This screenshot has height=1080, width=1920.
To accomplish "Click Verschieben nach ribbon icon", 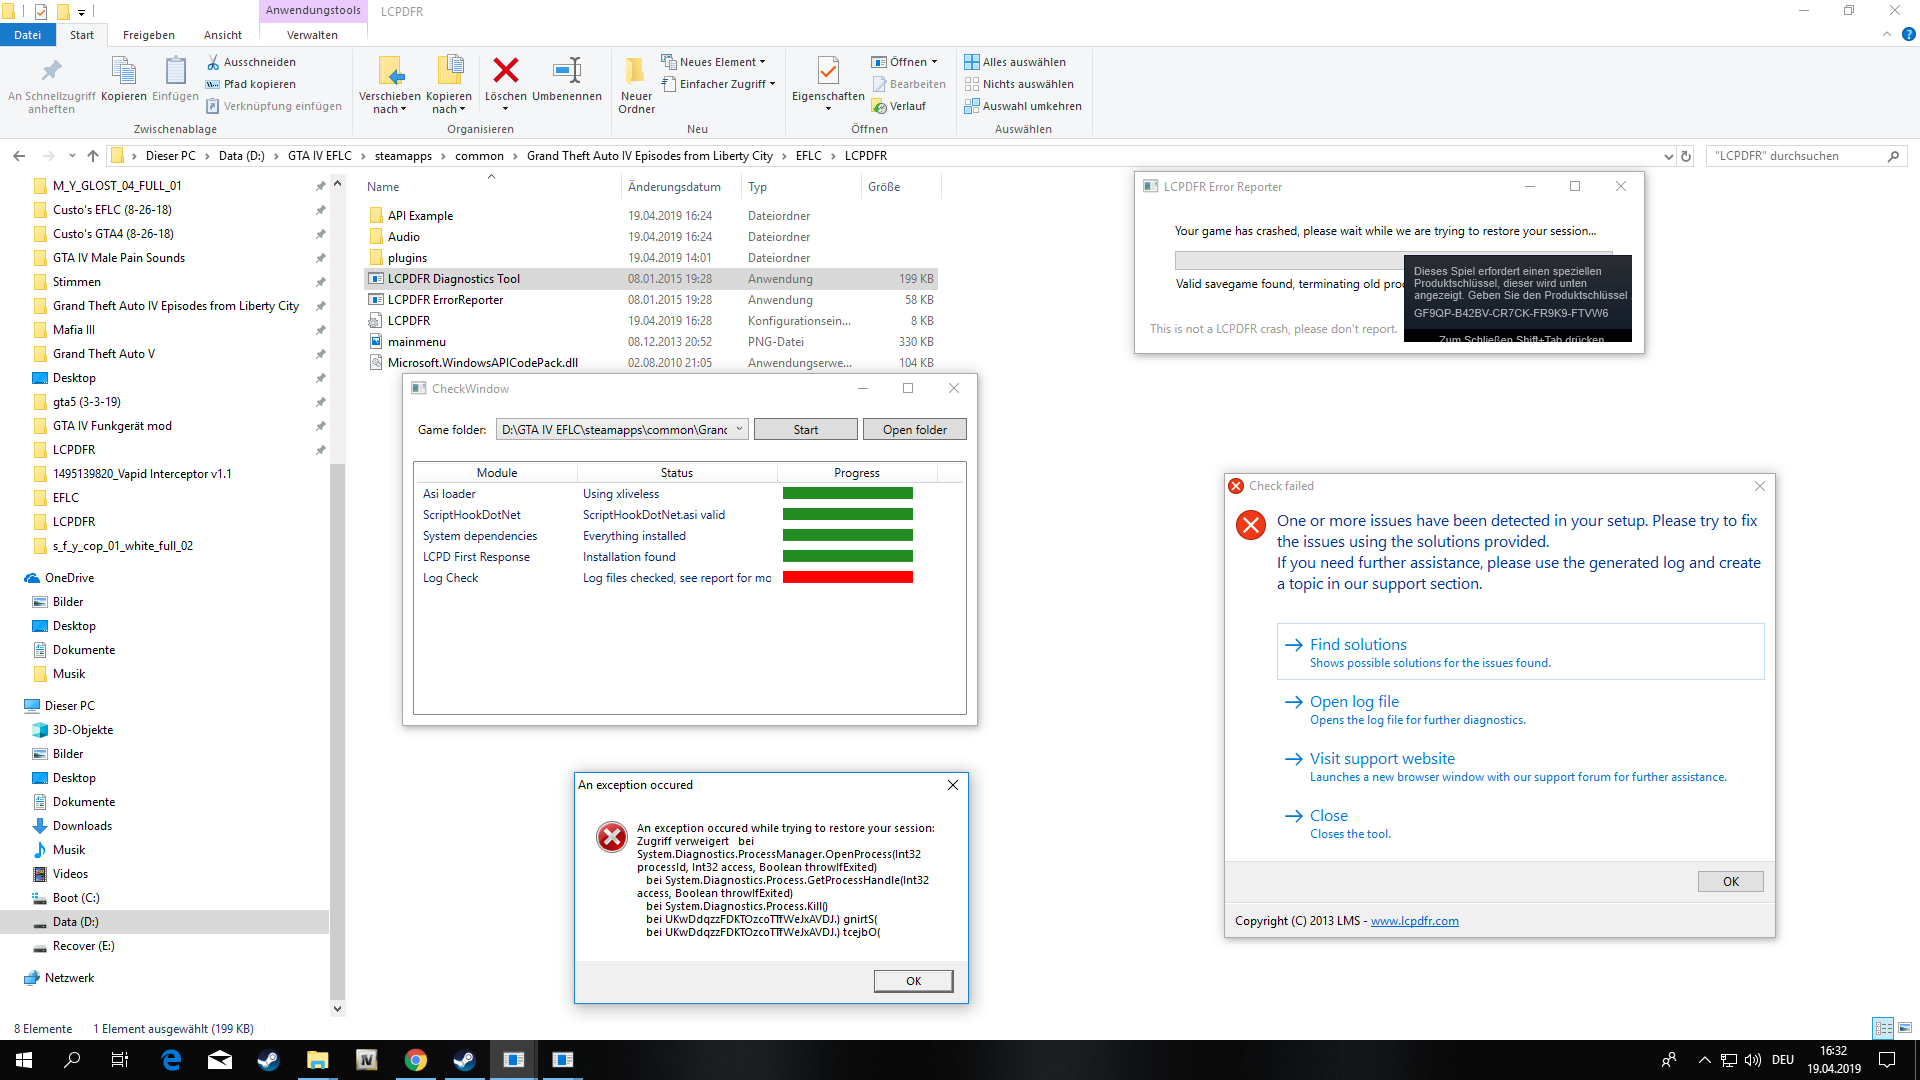I will (390, 71).
